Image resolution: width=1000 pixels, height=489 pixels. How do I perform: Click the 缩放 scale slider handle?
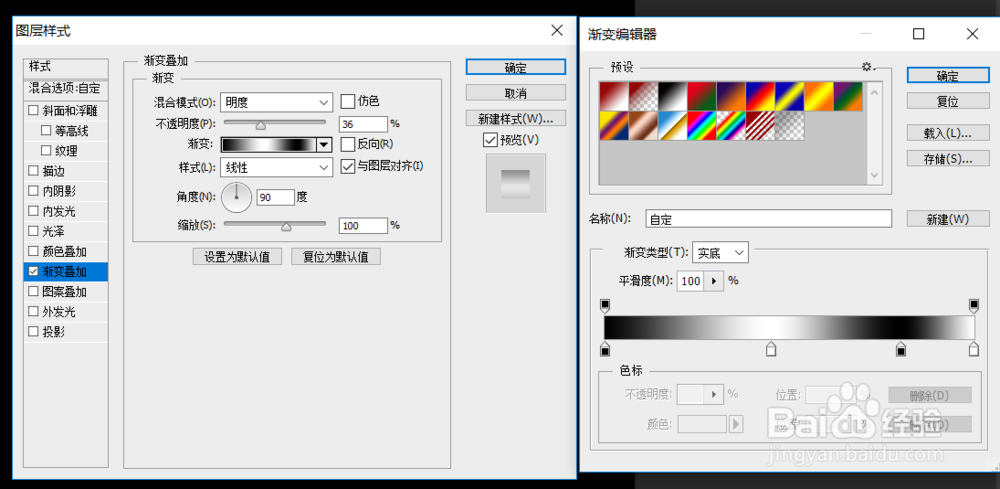(x=286, y=226)
